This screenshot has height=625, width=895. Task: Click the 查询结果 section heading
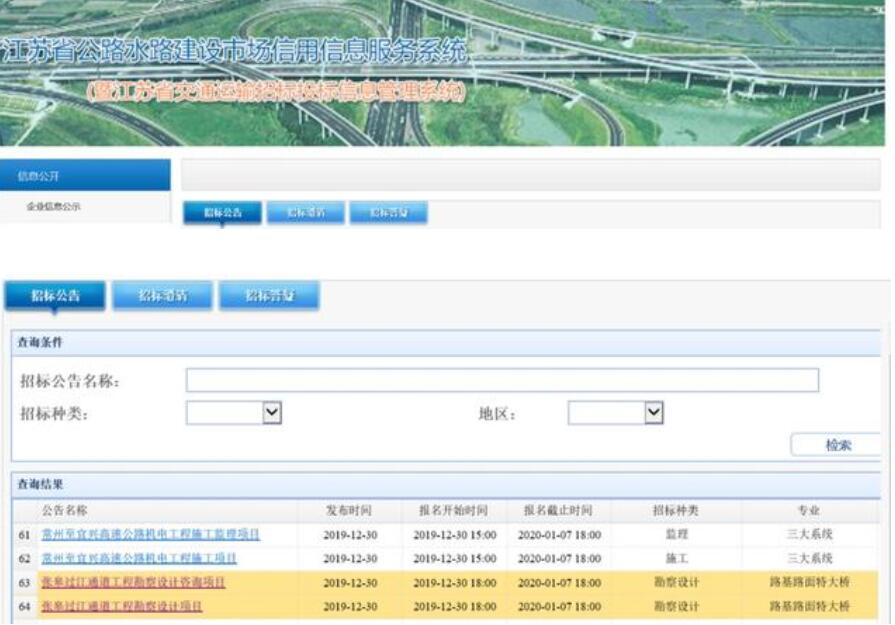coord(40,485)
